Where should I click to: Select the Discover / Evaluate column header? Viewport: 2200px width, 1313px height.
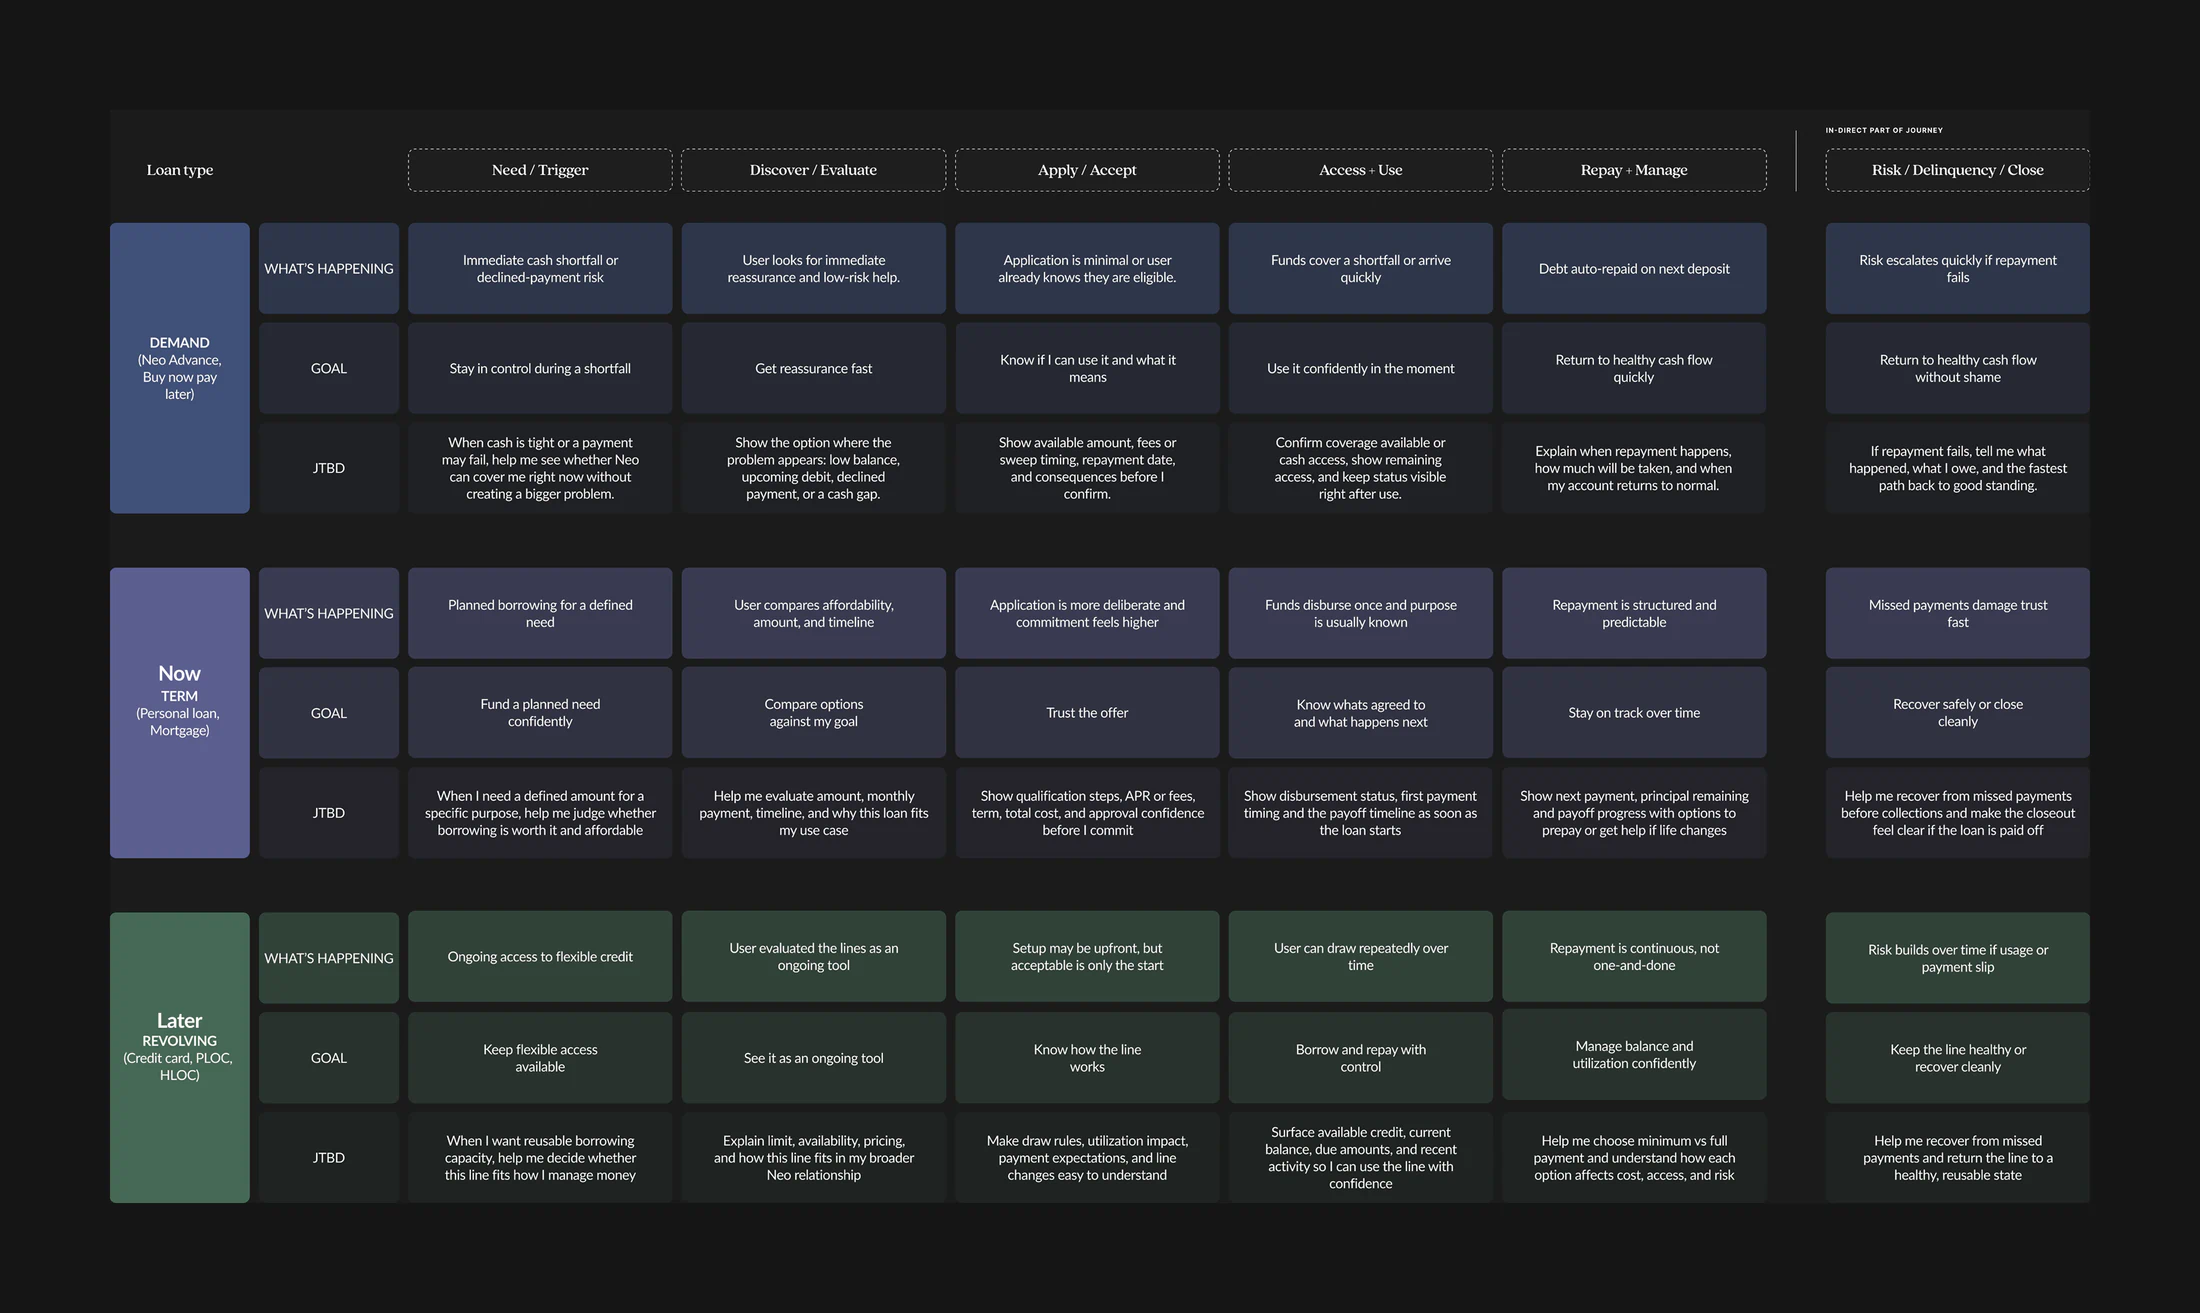[813, 170]
